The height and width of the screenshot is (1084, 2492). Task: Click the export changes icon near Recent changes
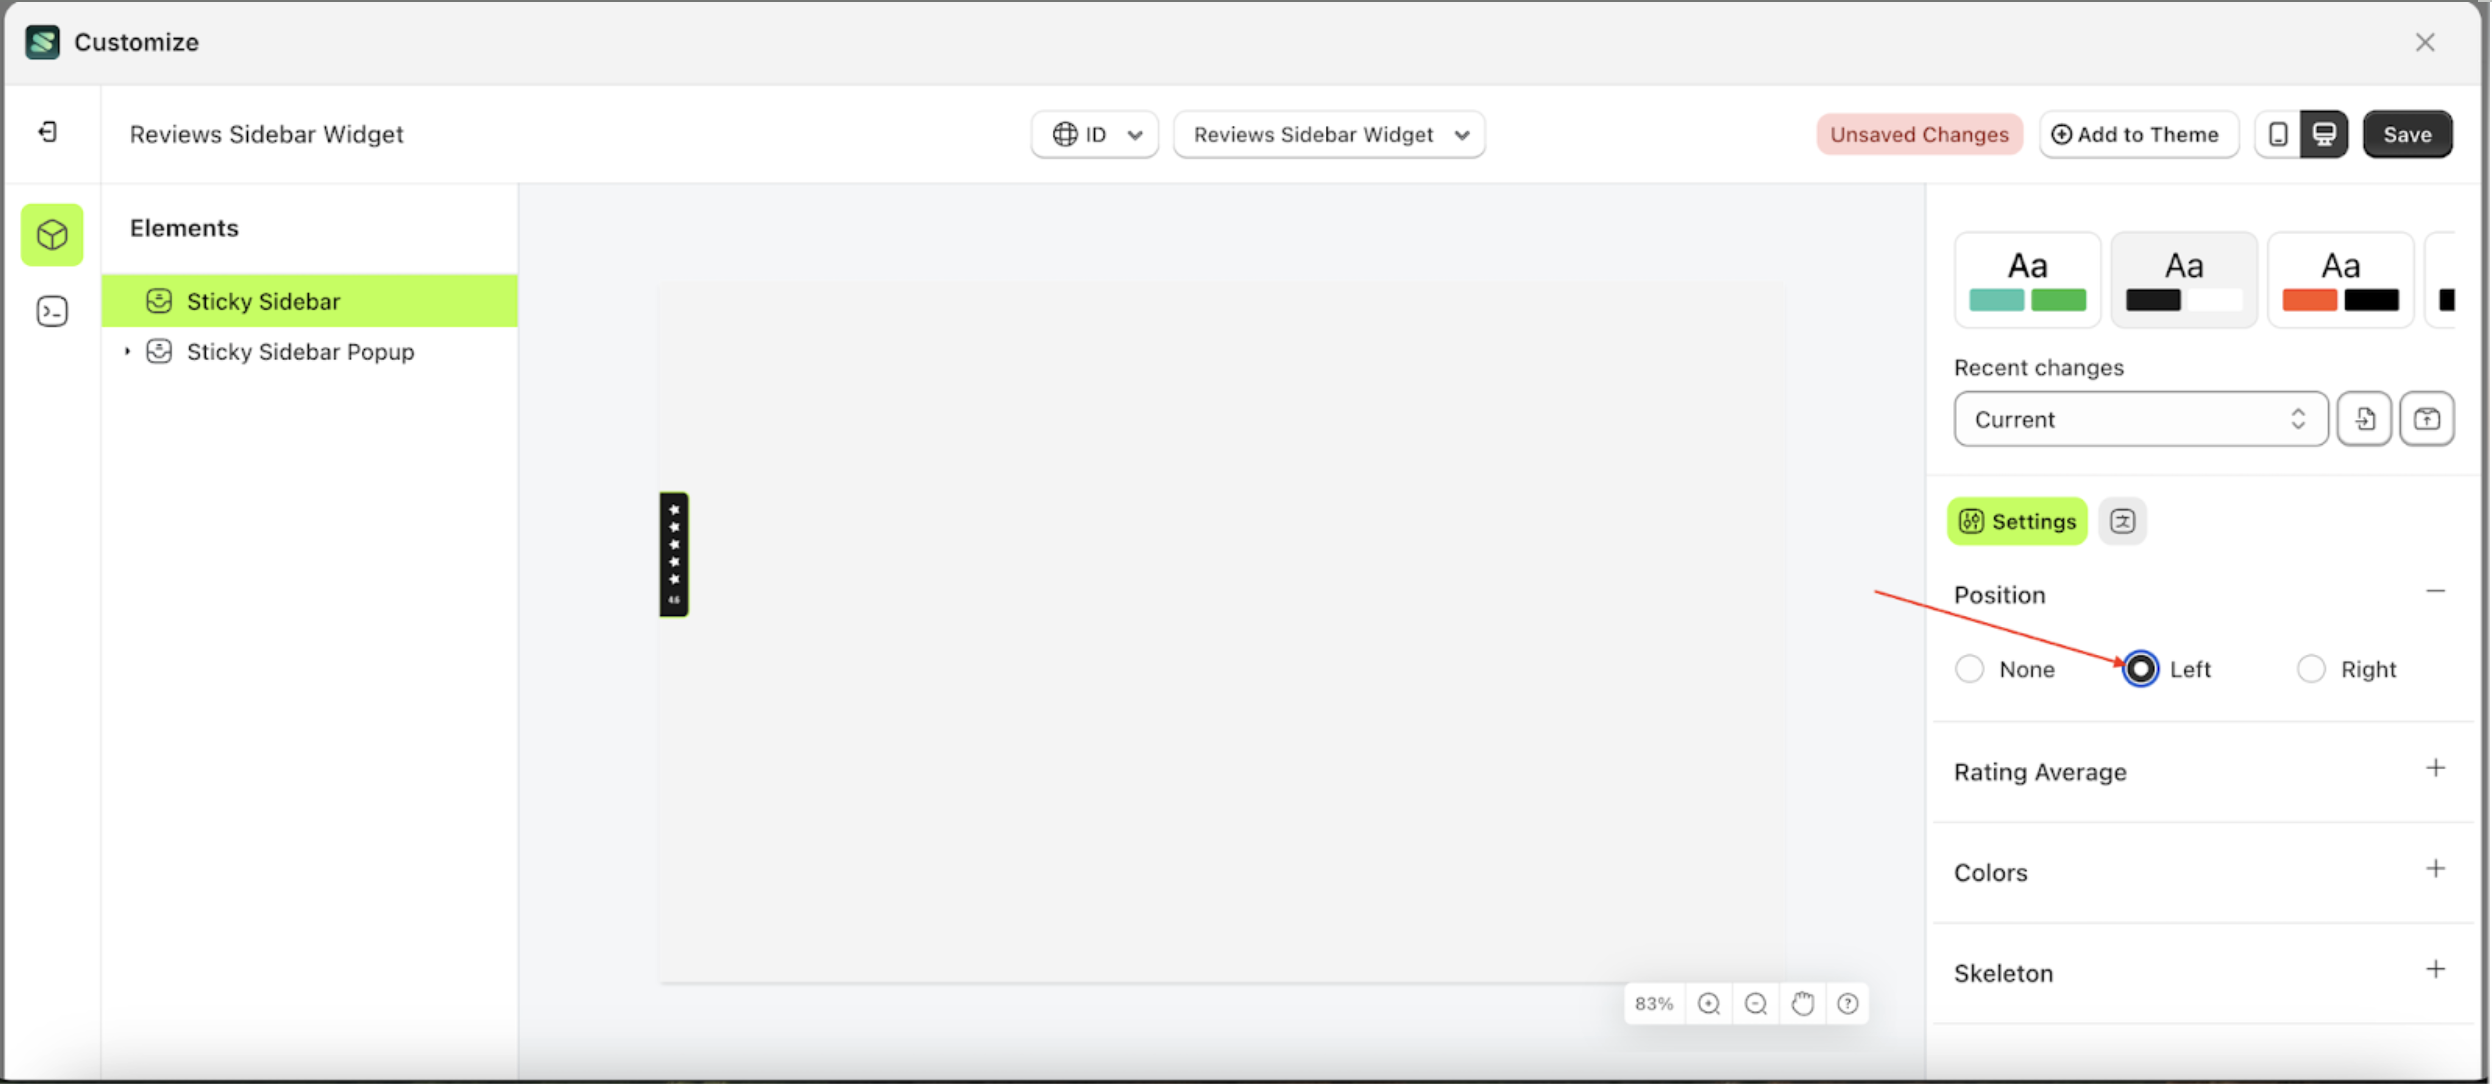[2427, 419]
